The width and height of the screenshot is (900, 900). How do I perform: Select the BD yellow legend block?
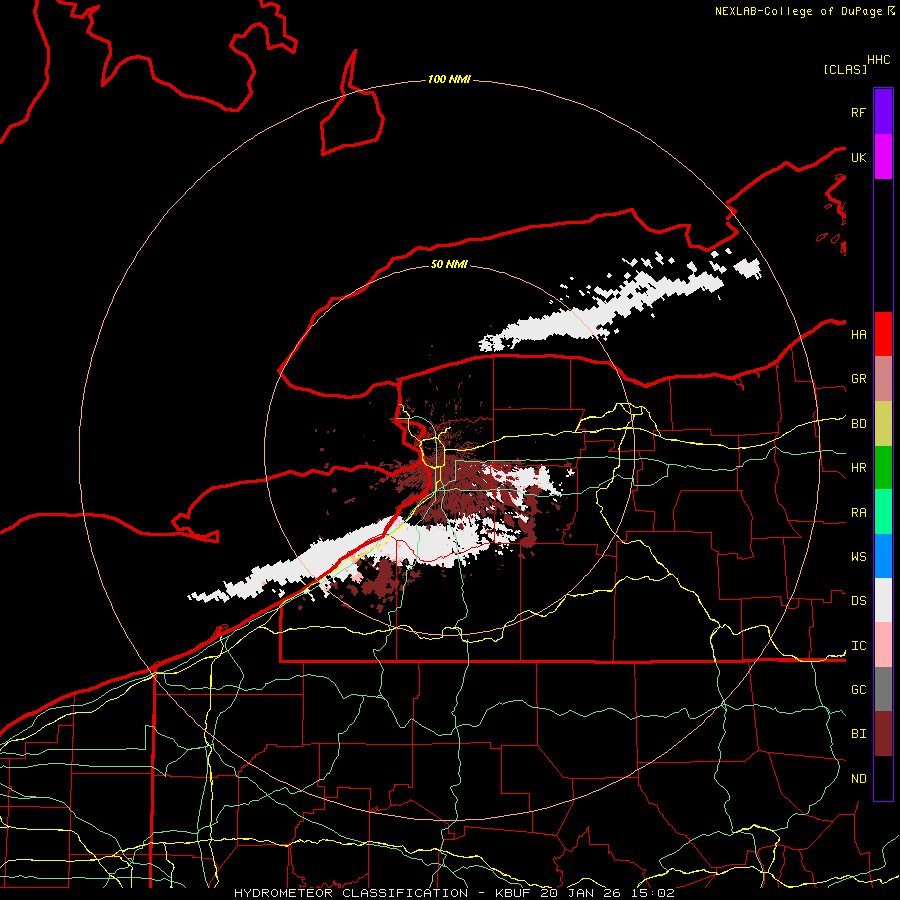point(883,424)
